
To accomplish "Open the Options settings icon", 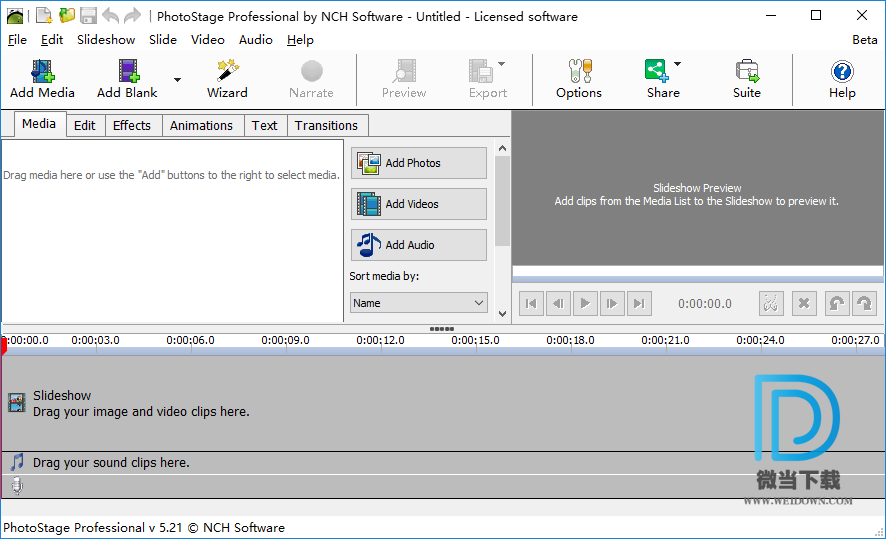I will 579,72.
